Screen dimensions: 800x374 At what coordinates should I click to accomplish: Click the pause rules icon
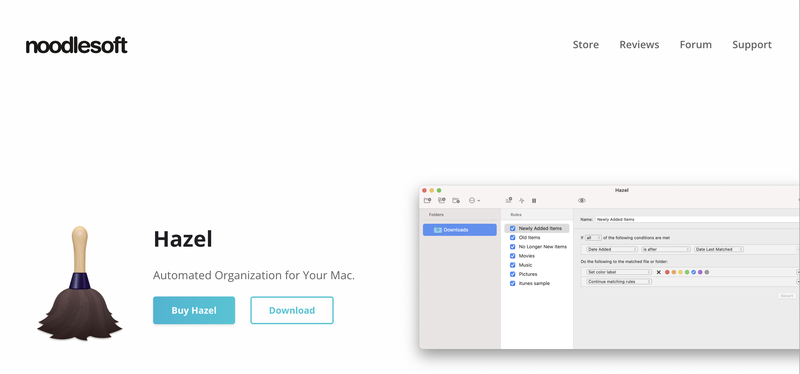tap(534, 201)
